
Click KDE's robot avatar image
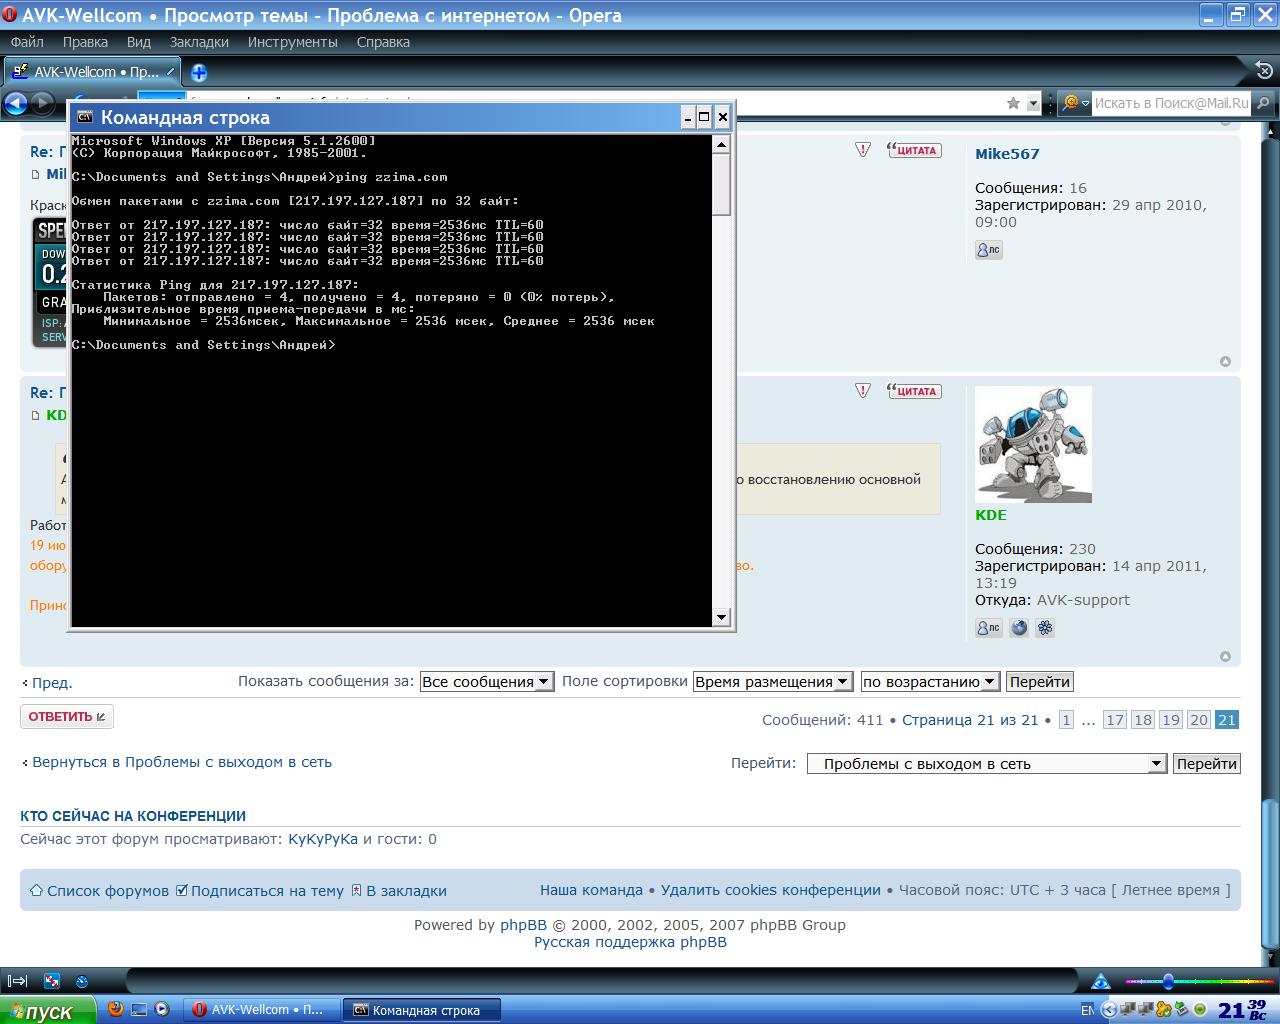[x=1033, y=444]
